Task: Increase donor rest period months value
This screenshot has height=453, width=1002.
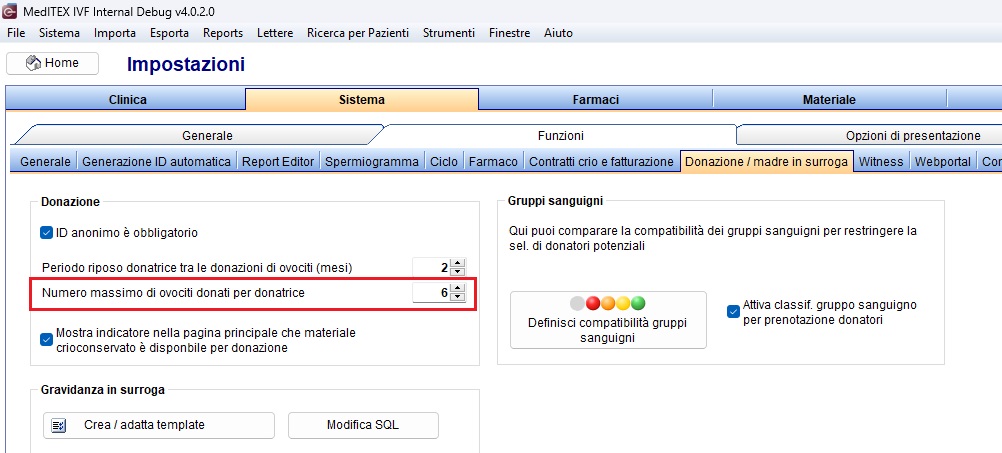Action: point(458,264)
